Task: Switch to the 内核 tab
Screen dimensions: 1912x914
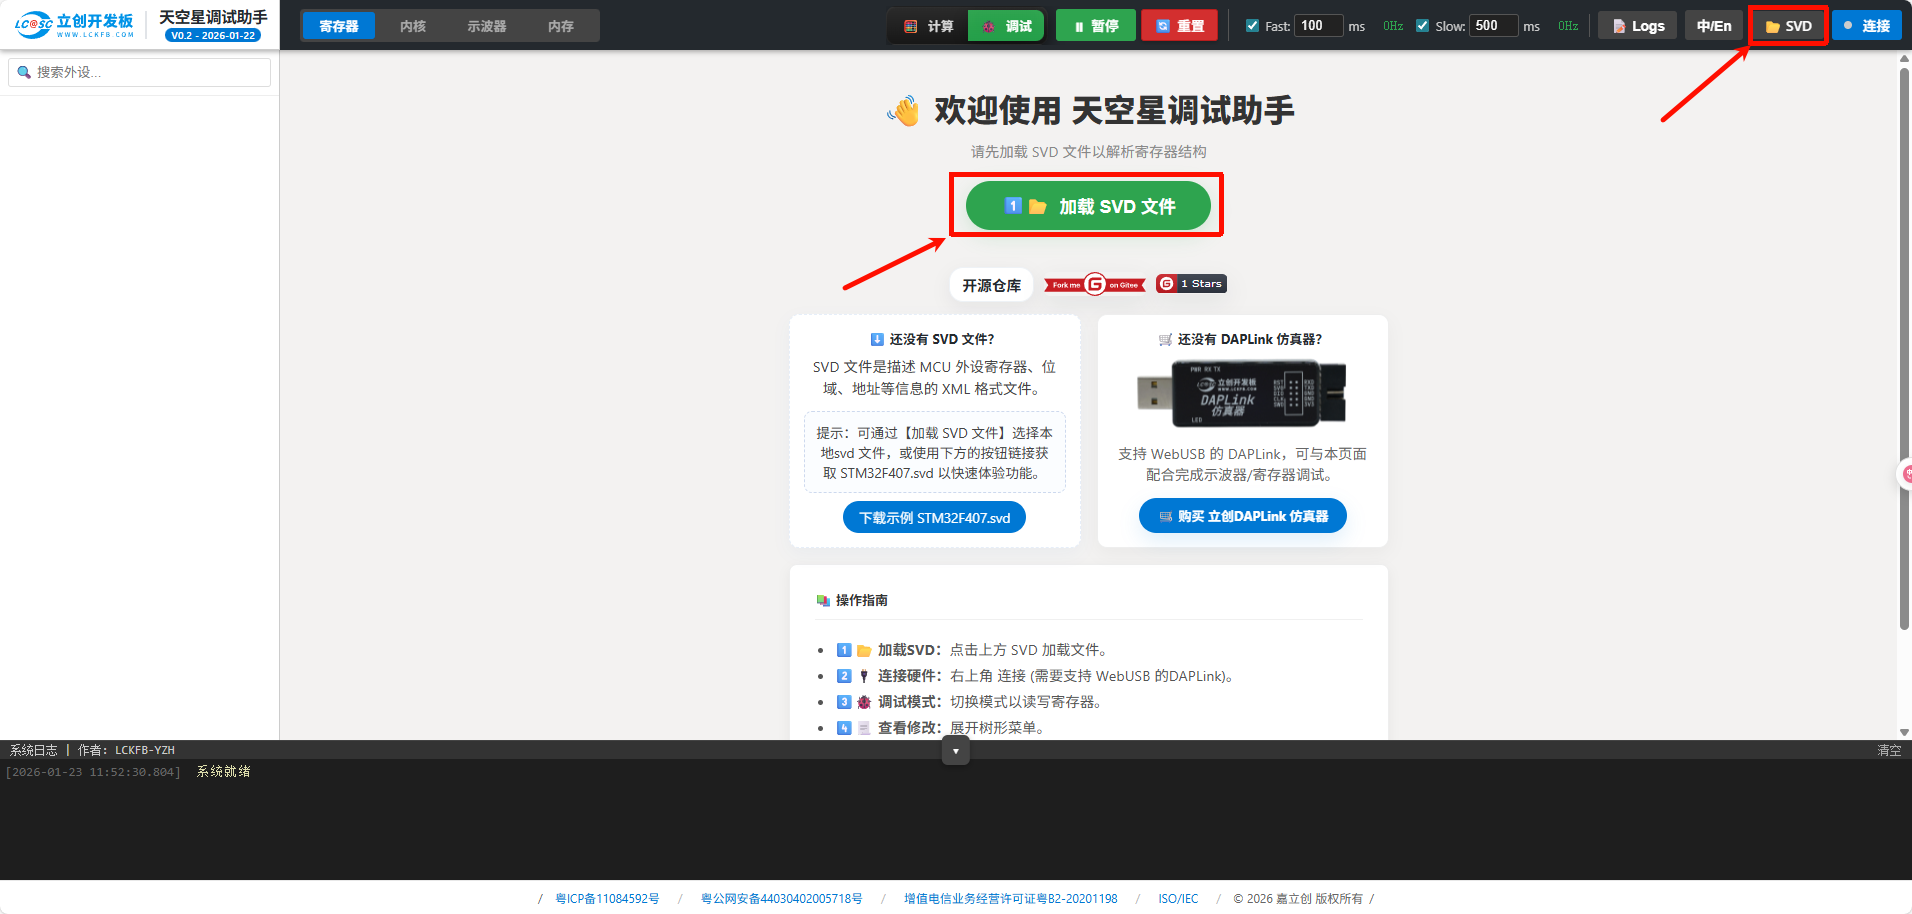Action: click(x=412, y=25)
